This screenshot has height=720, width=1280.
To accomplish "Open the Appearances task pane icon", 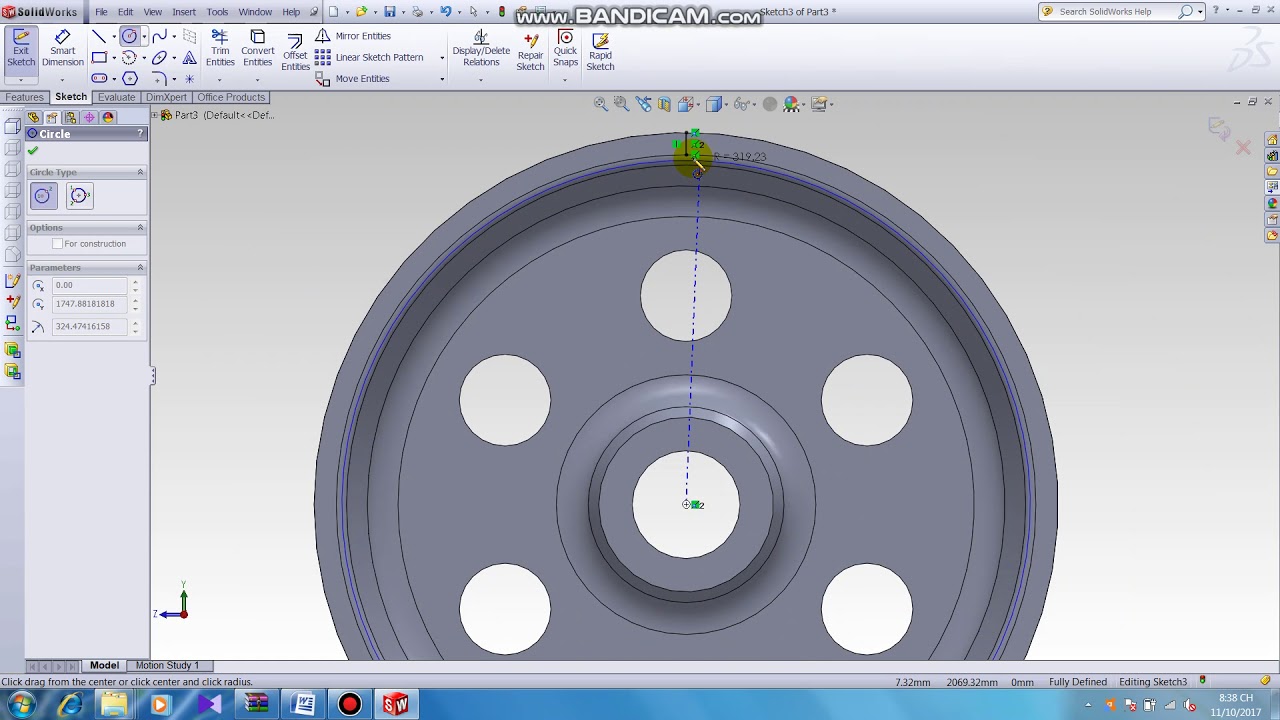I will pos(1272,204).
